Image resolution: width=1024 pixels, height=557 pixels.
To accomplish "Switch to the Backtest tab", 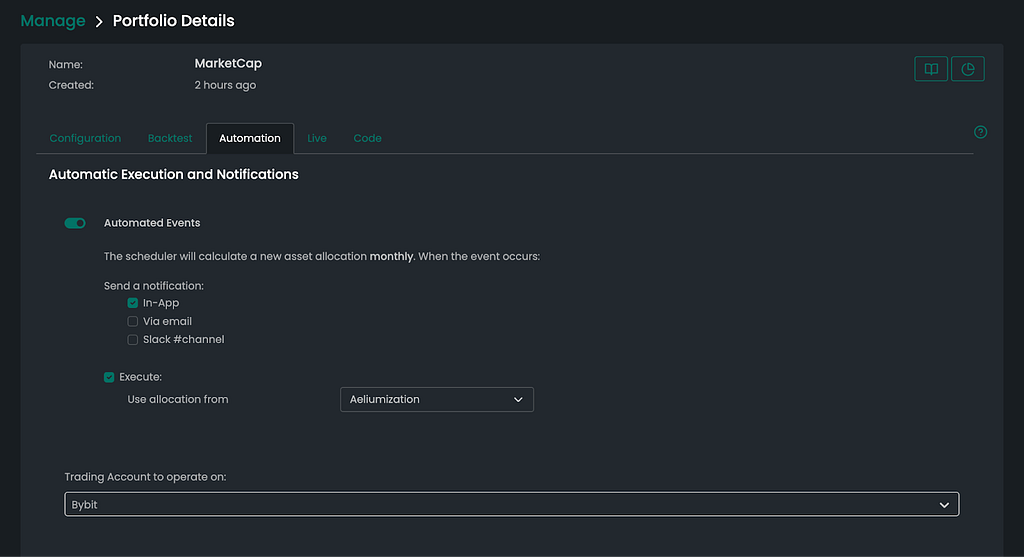I will [170, 138].
